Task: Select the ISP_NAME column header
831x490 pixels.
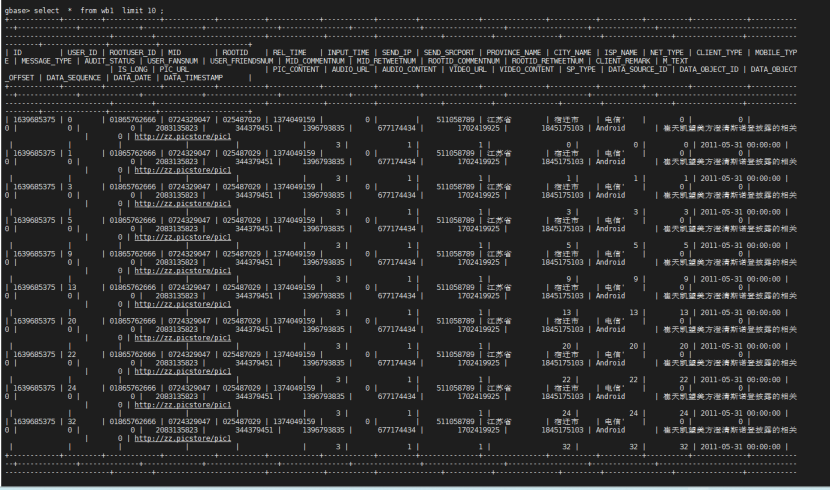Action: 621,52
